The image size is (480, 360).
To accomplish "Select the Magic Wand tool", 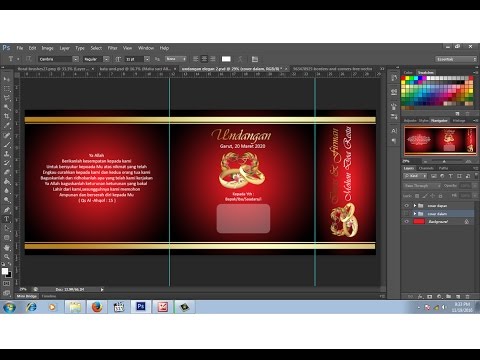I will pyautogui.click(x=7, y=107).
